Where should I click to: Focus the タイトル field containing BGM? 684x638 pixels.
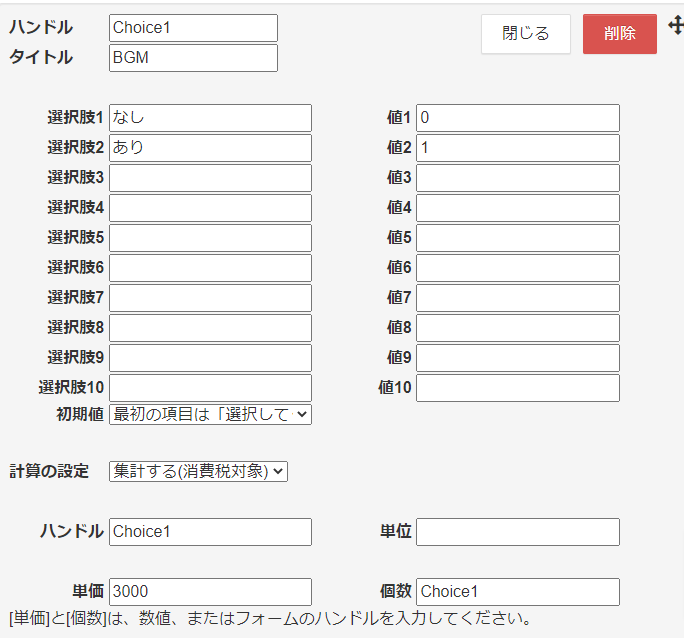coord(193,58)
